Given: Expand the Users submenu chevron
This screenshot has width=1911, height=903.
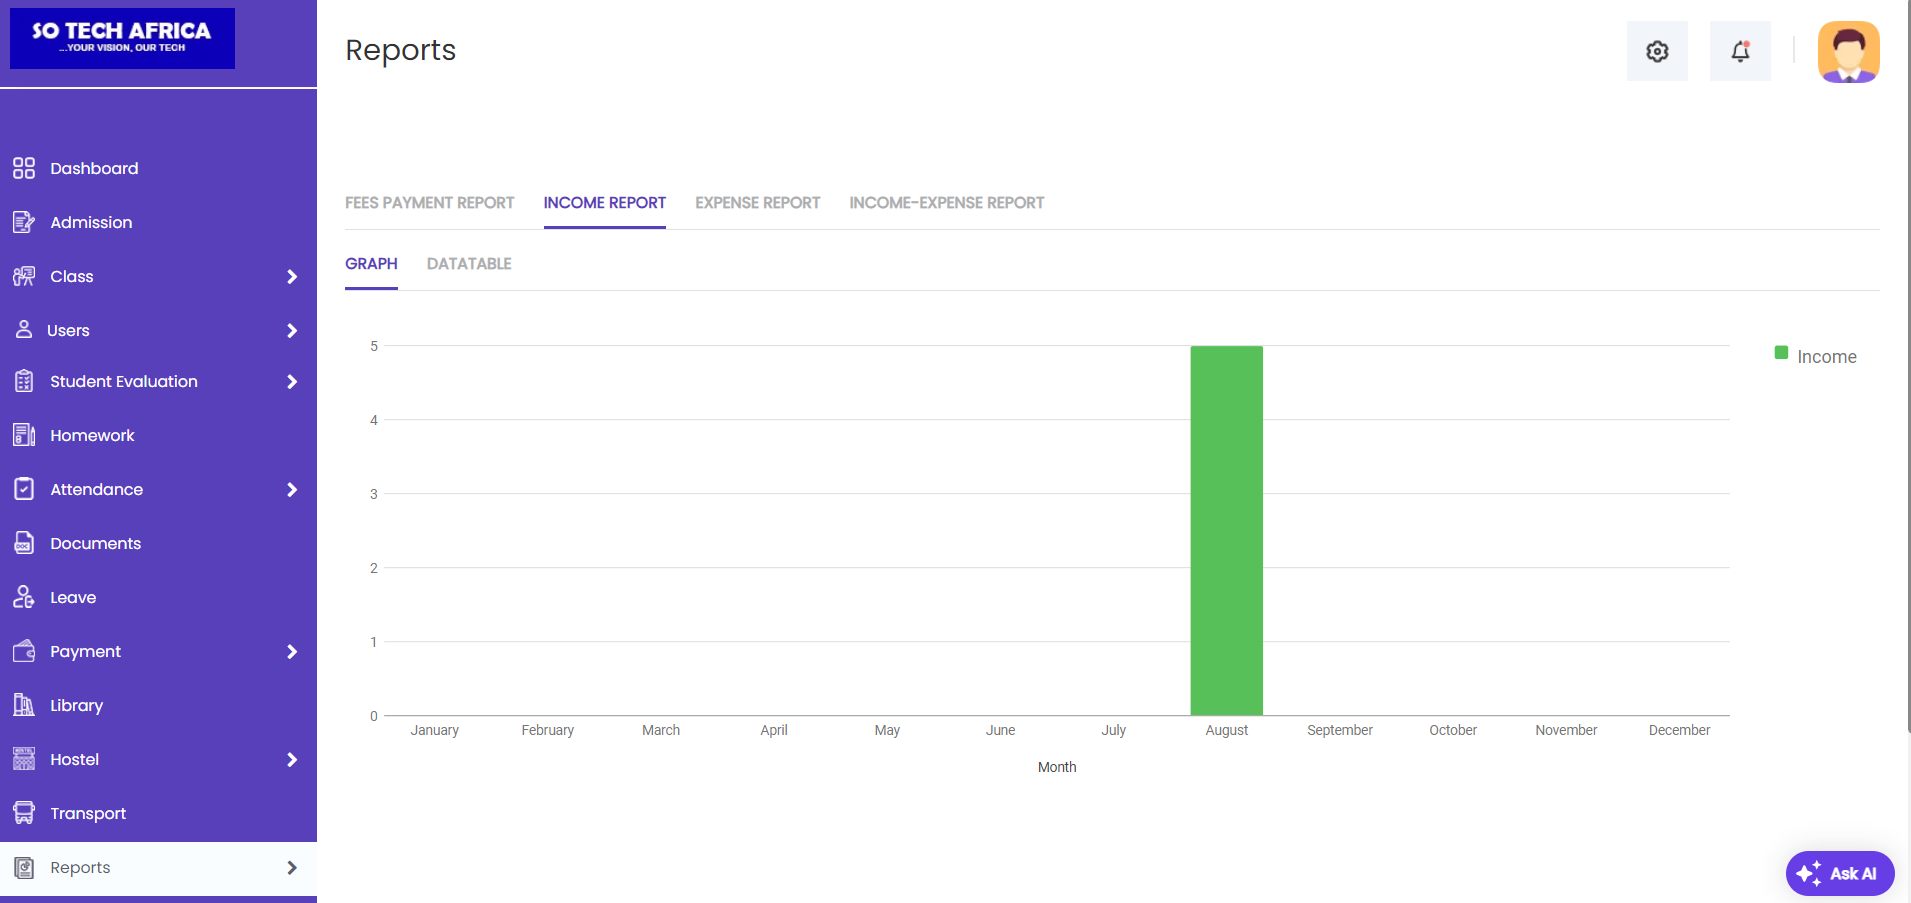Looking at the screenshot, I should coord(292,331).
